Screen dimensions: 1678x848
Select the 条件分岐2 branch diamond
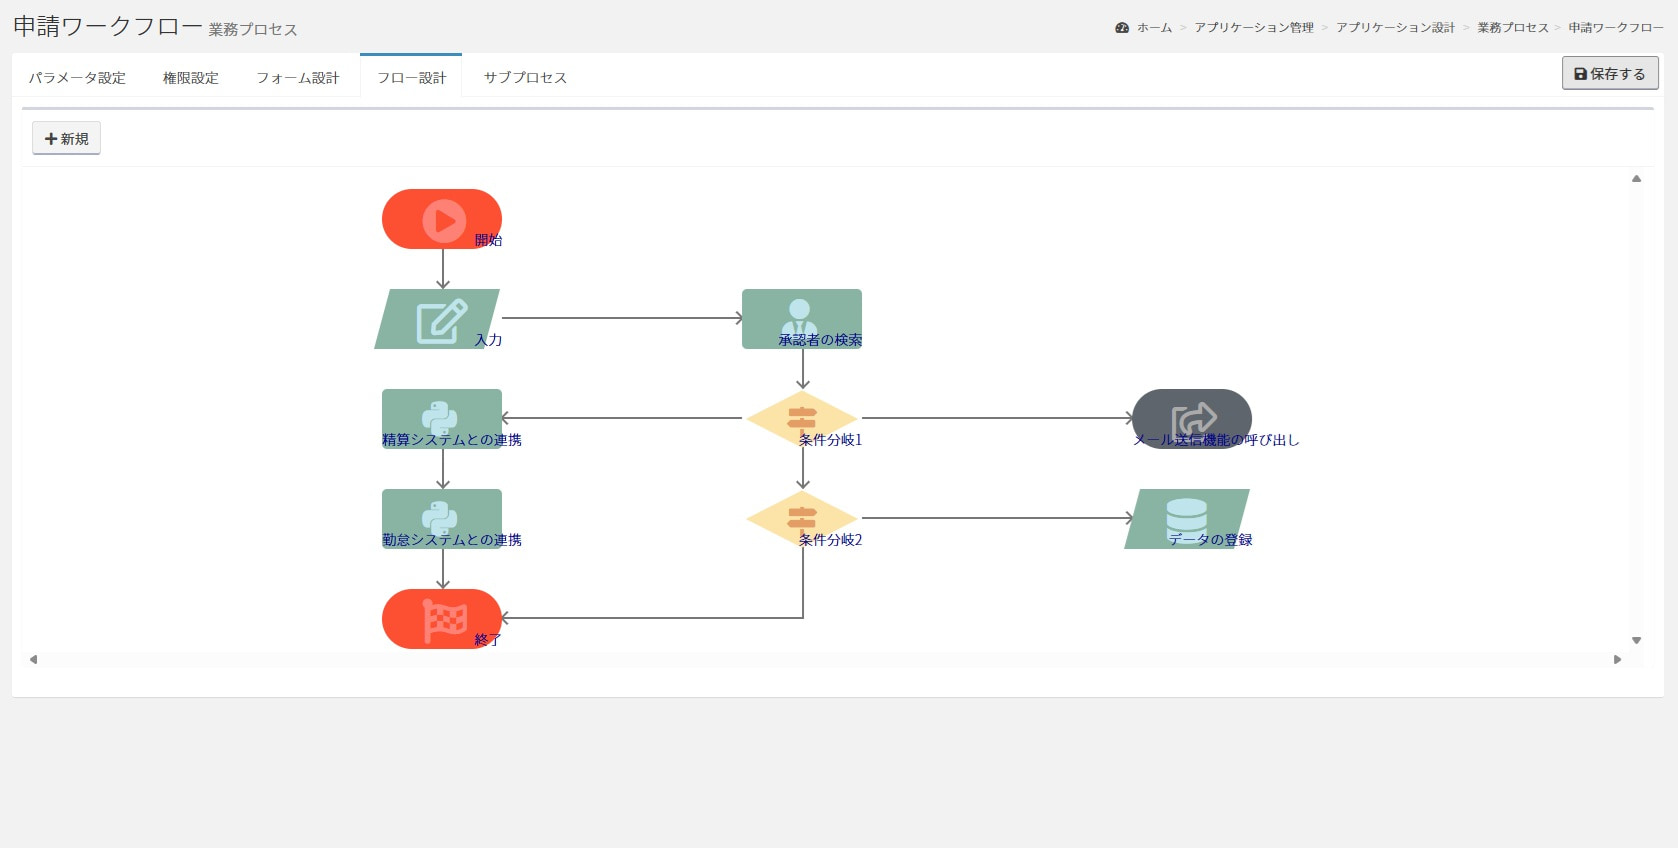tap(801, 518)
